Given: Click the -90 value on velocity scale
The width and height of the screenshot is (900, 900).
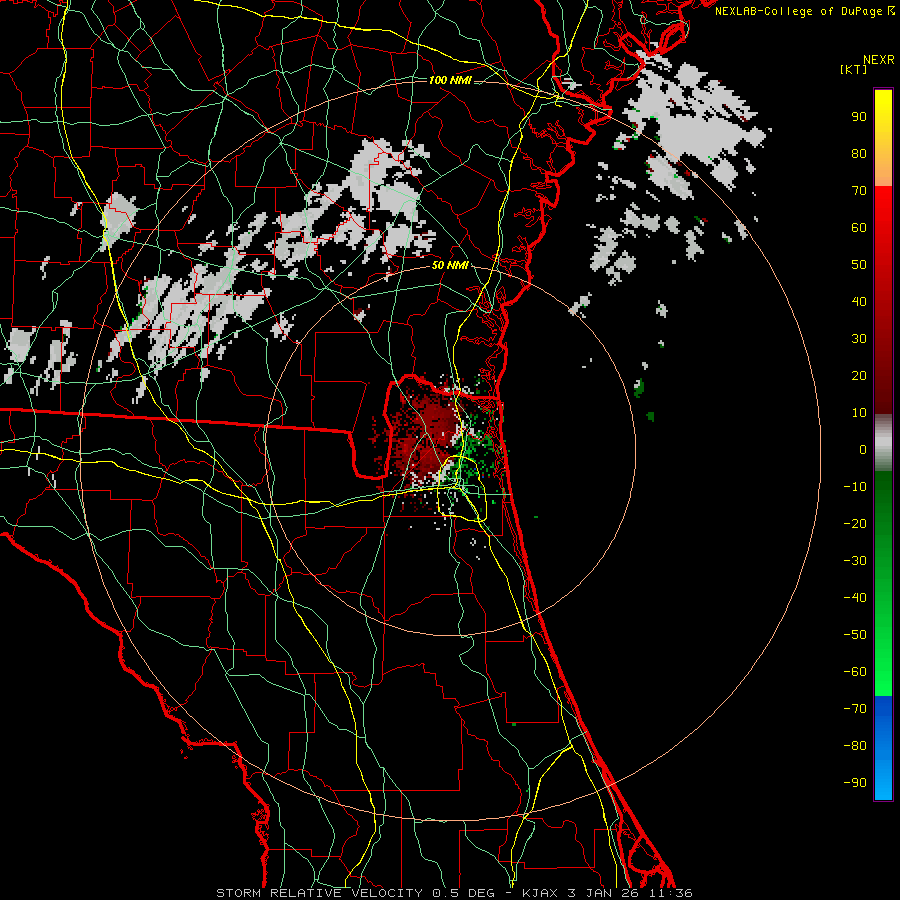Looking at the screenshot, I should pos(855,782).
